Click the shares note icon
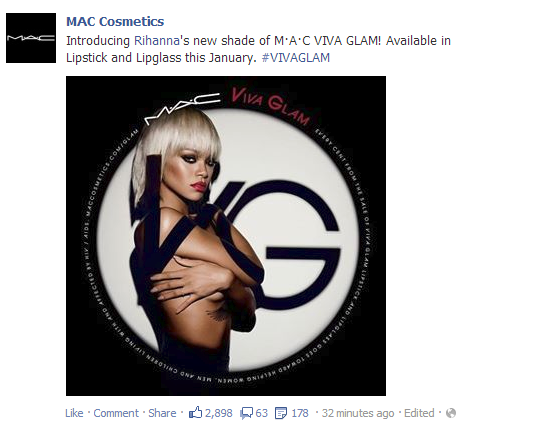 281,413
